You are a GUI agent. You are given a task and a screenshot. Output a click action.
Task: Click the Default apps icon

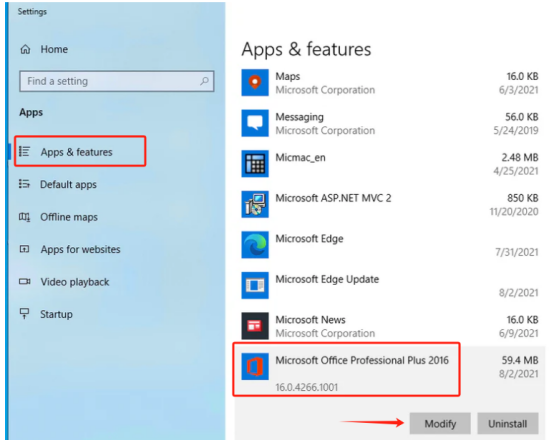click(x=24, y=184)
